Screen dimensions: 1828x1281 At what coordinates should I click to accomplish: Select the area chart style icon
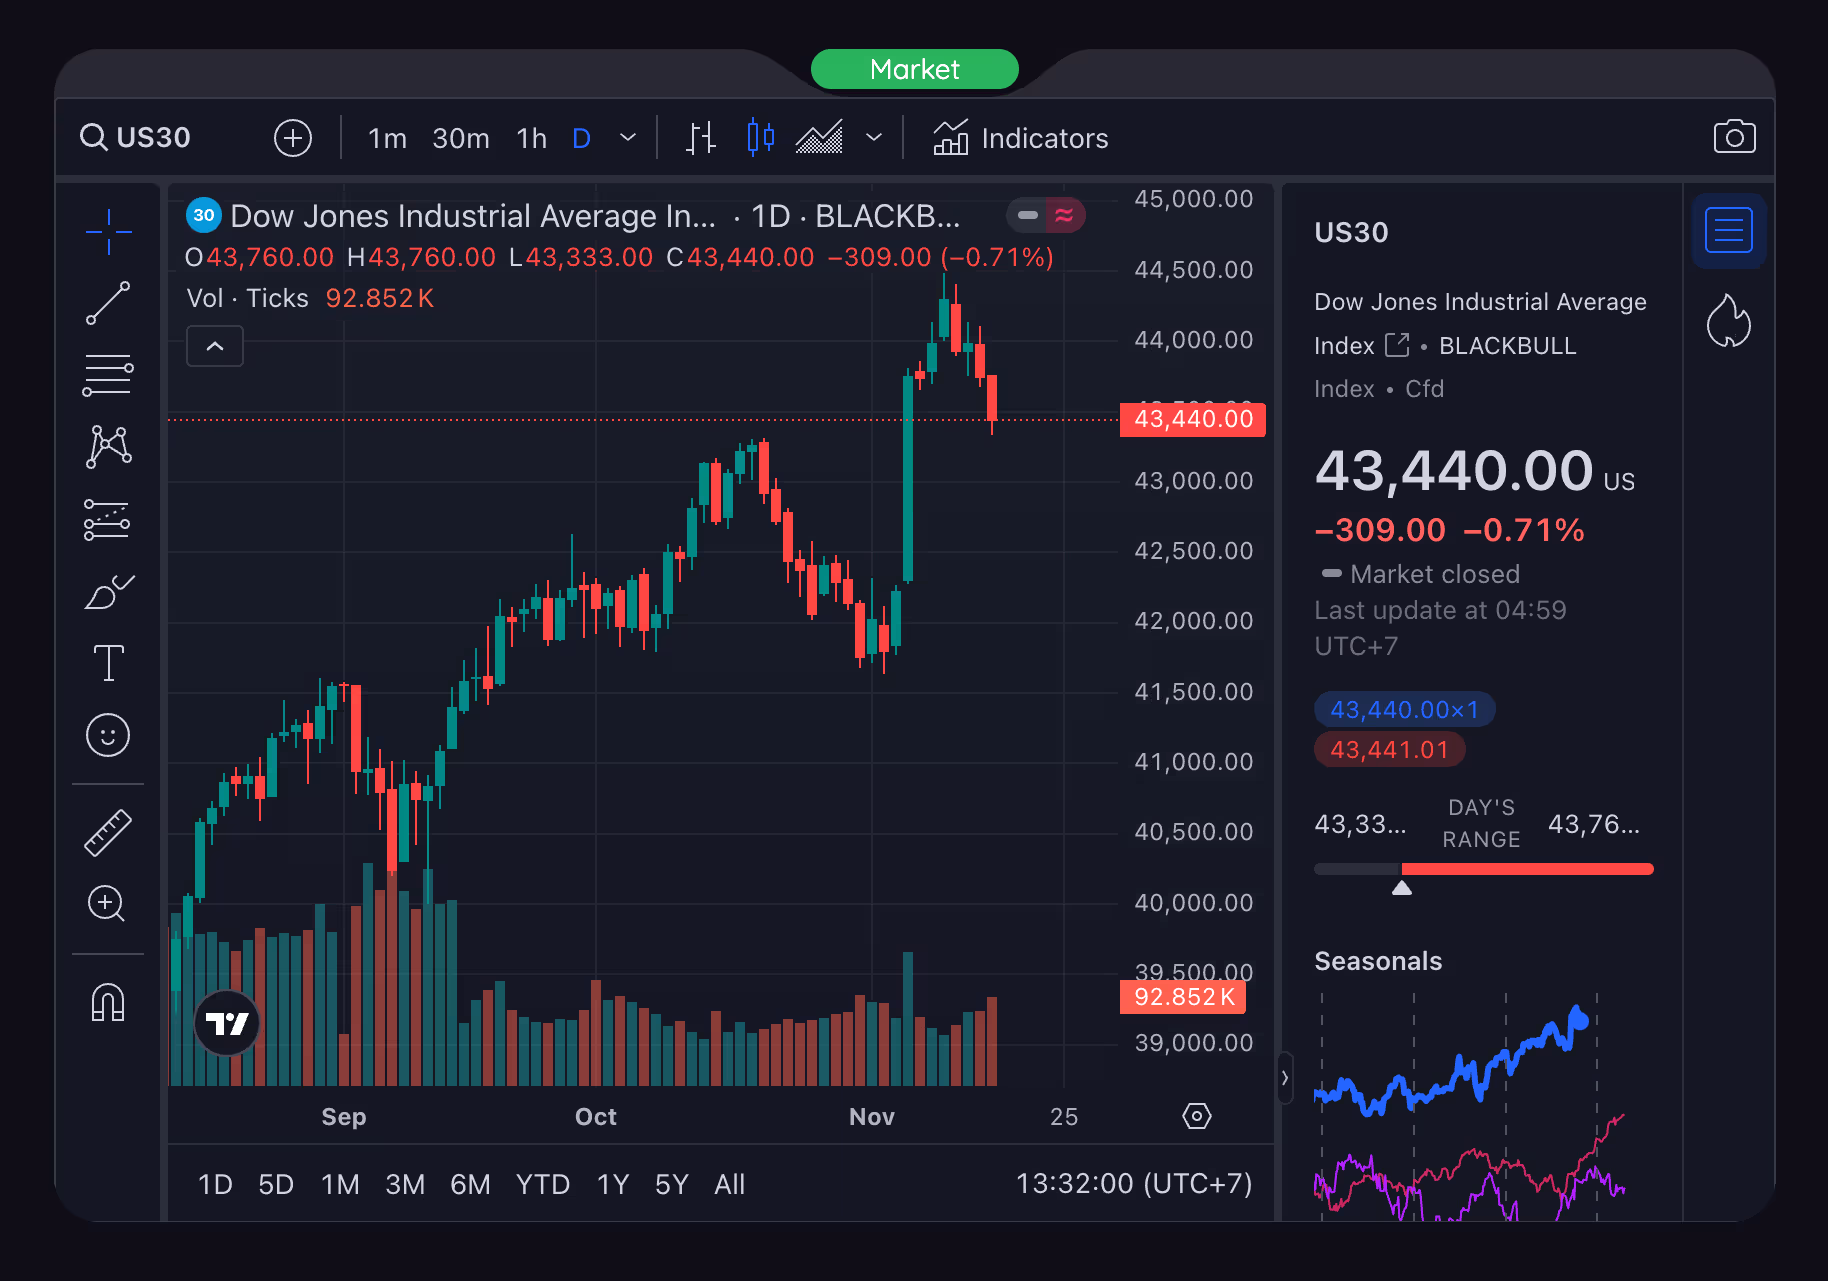(819, 137)
